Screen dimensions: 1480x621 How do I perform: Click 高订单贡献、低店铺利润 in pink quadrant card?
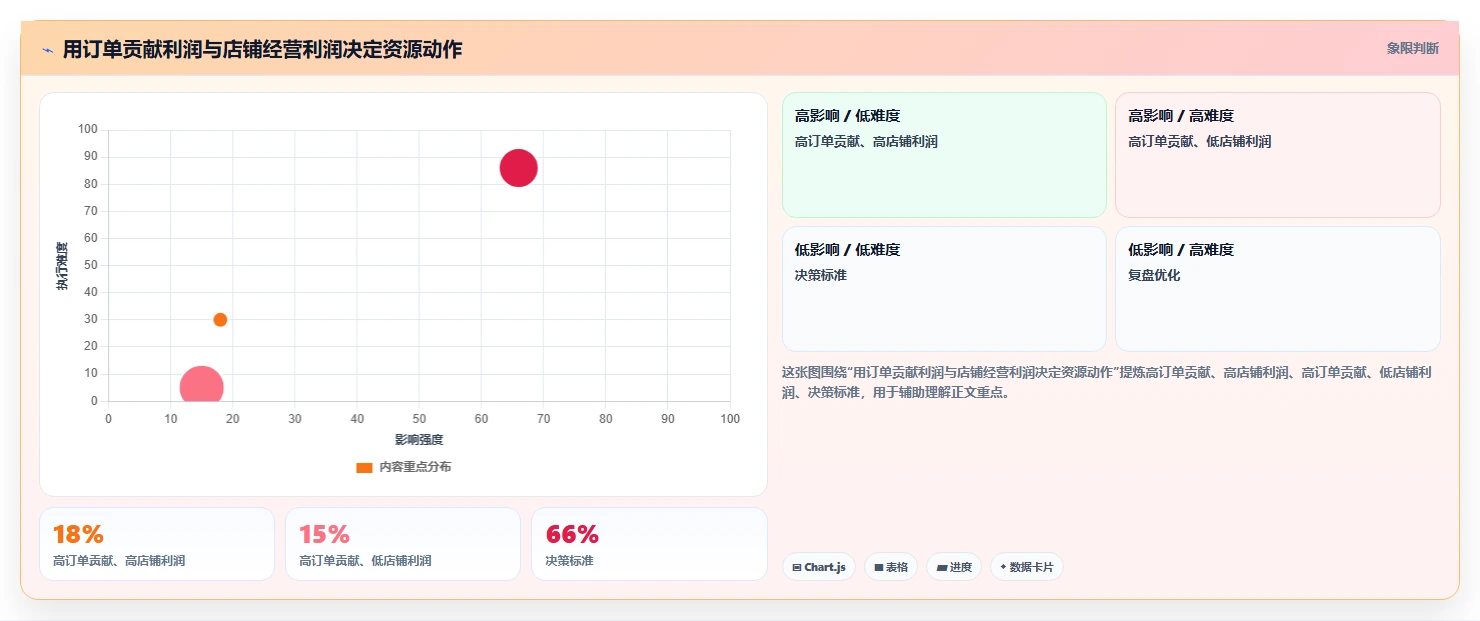click(1199, 142)
